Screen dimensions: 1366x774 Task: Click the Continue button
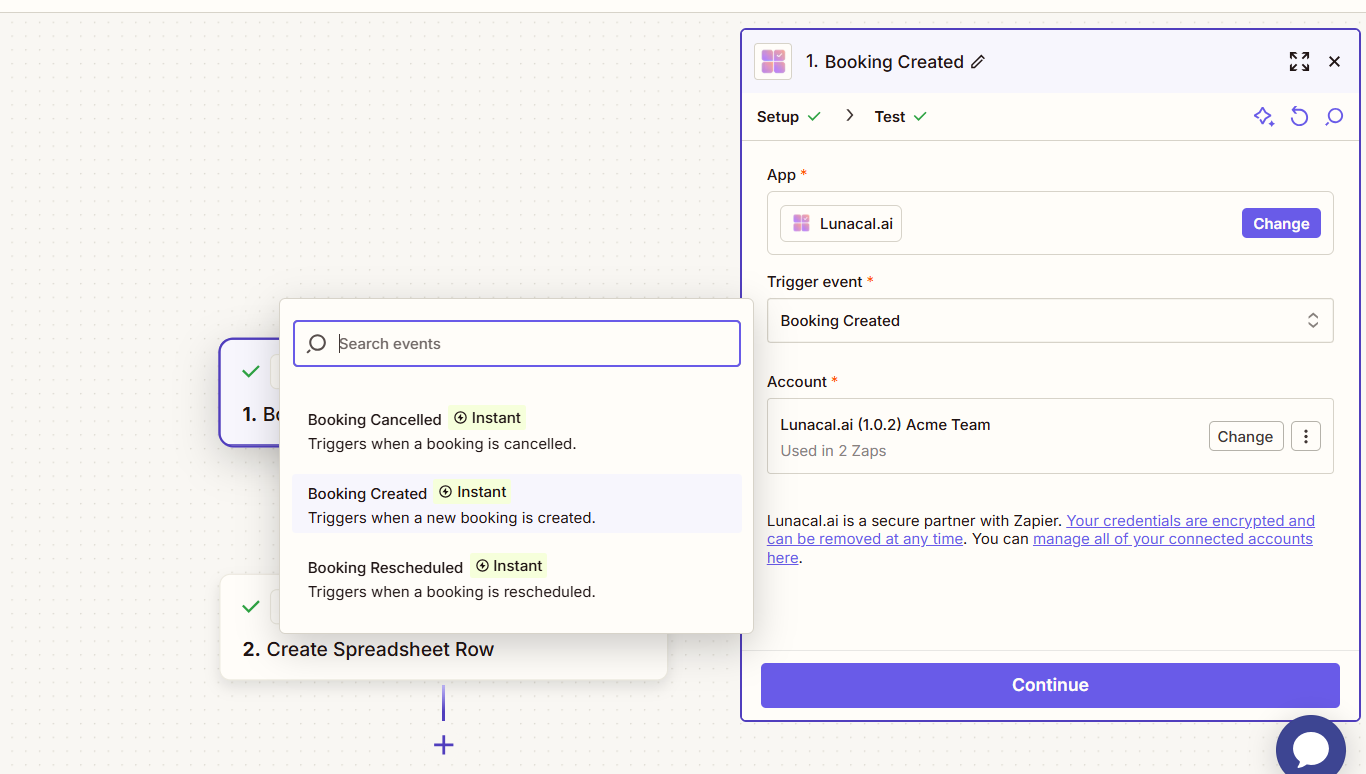(1050, 685)
